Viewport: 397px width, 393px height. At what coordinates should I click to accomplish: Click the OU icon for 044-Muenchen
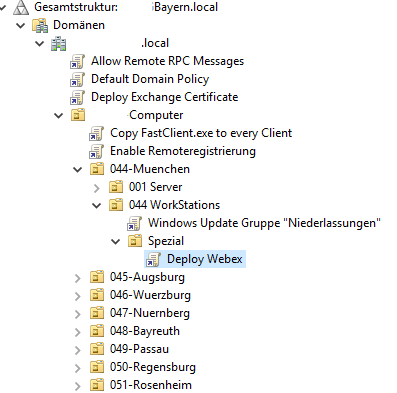(x=97, y=169)
